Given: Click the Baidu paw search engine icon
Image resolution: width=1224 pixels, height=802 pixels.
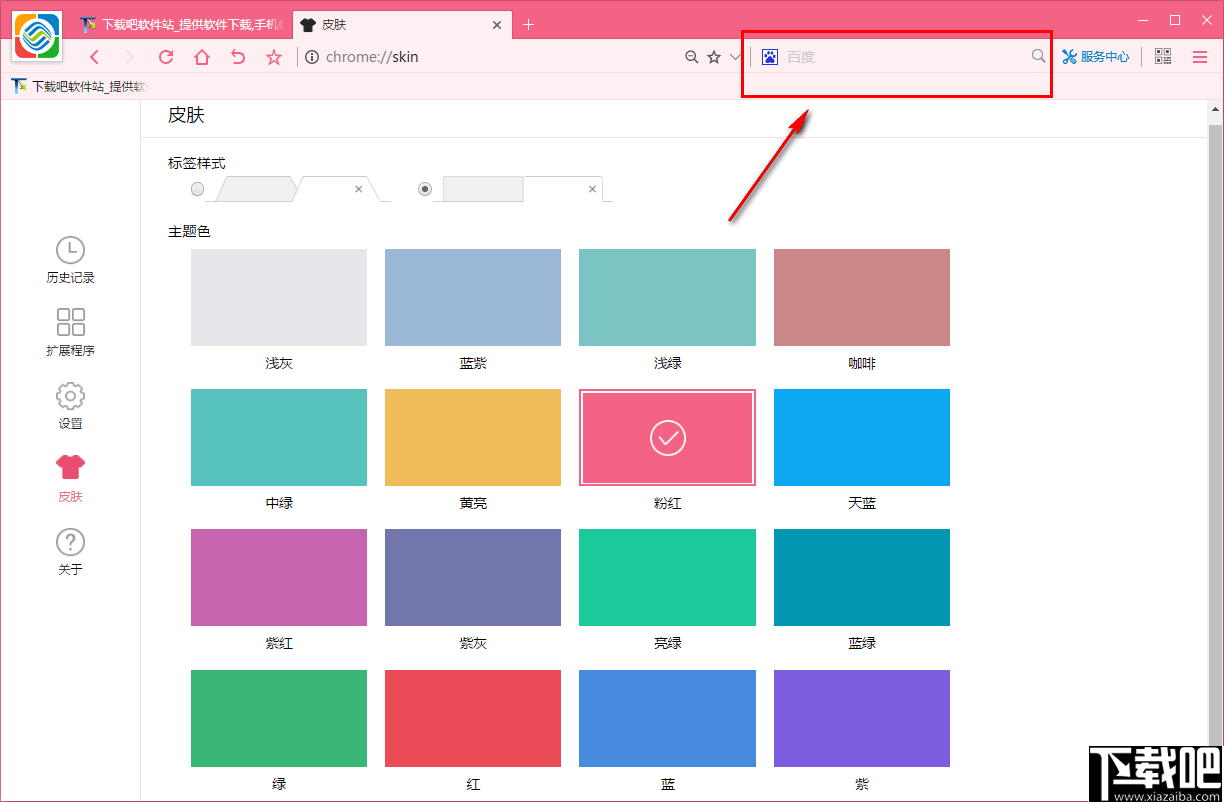Looking at the screenshot, I should (x=769, y=57).
